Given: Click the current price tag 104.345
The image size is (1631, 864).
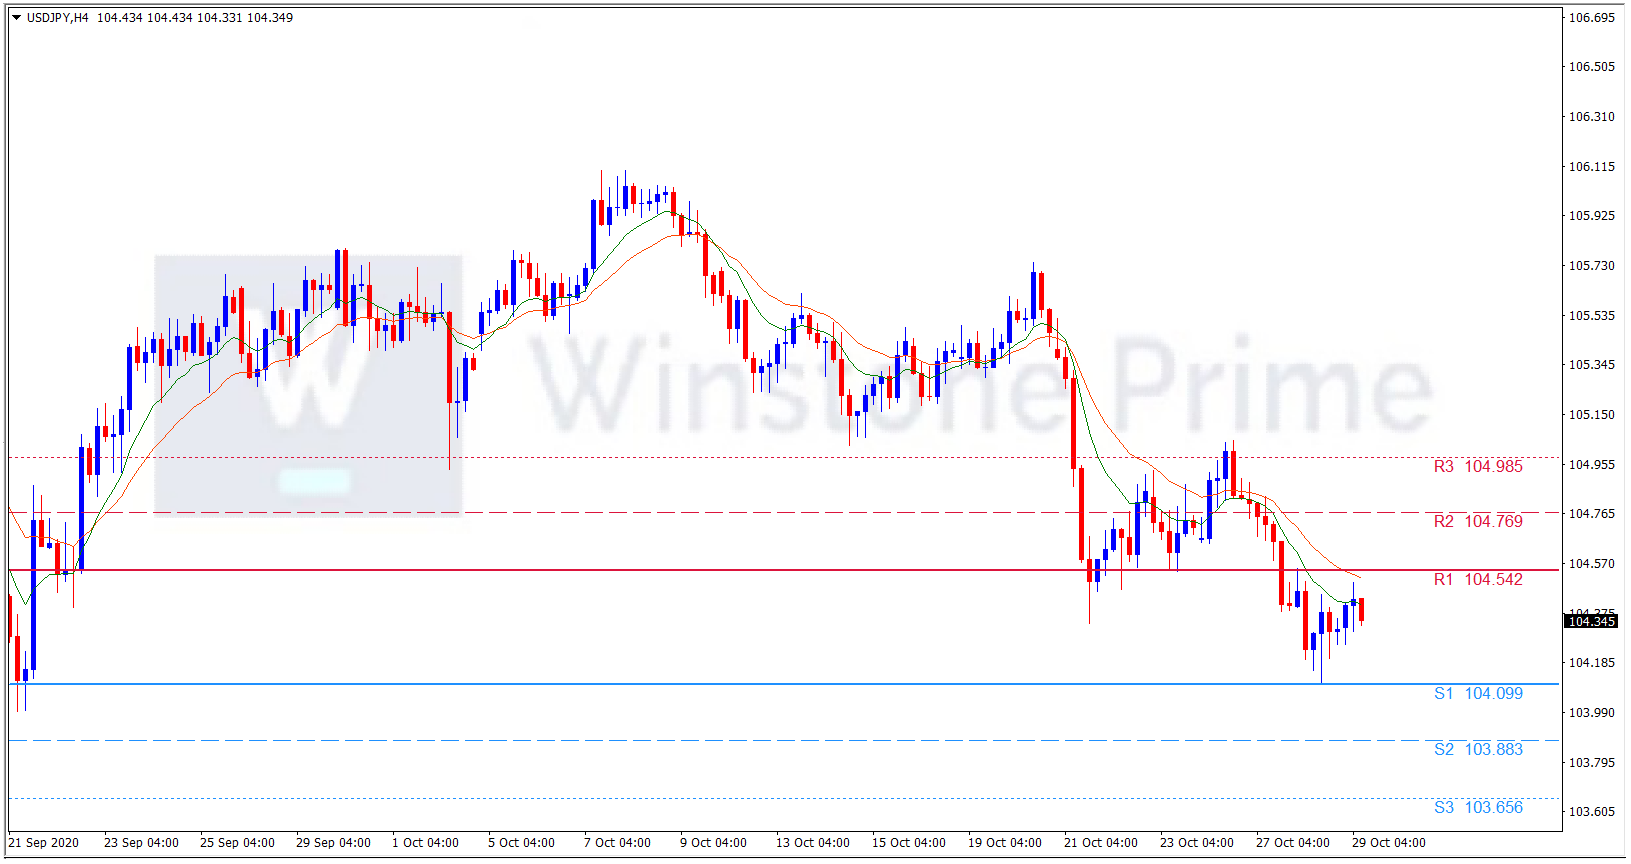Looking at the screenshot, I should (x=1590, y=622).
